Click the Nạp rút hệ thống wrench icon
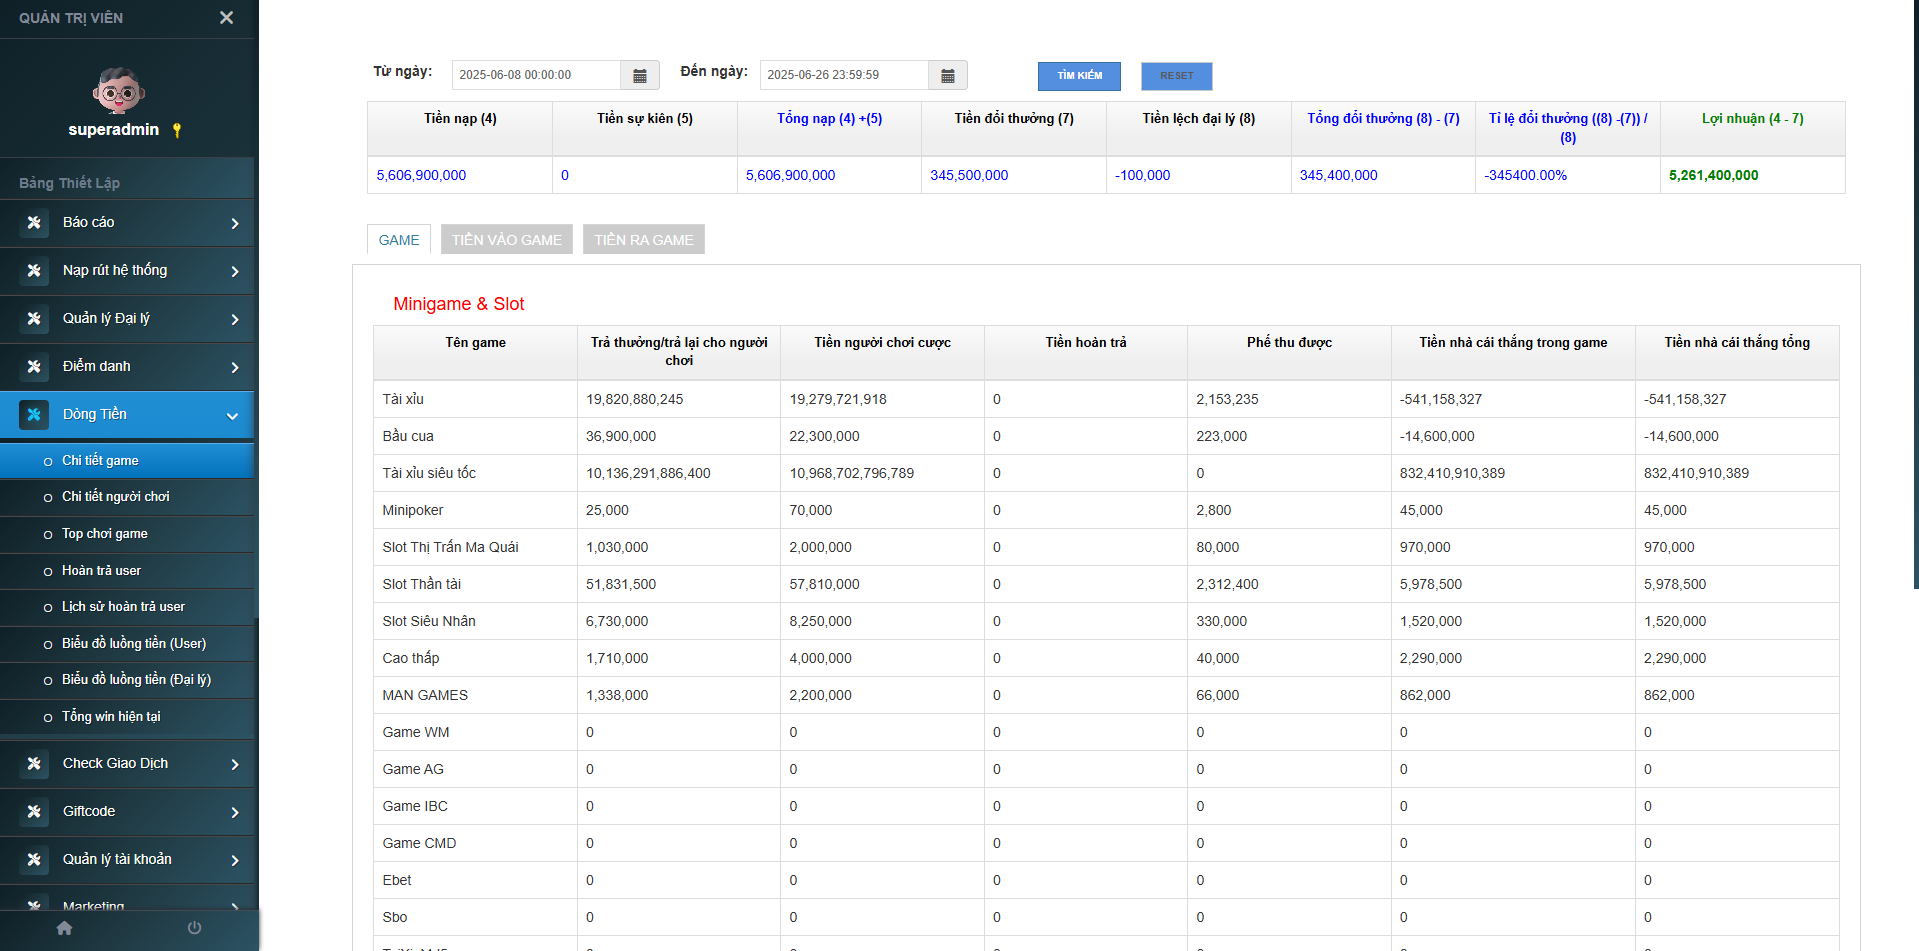 coord(34,271)
